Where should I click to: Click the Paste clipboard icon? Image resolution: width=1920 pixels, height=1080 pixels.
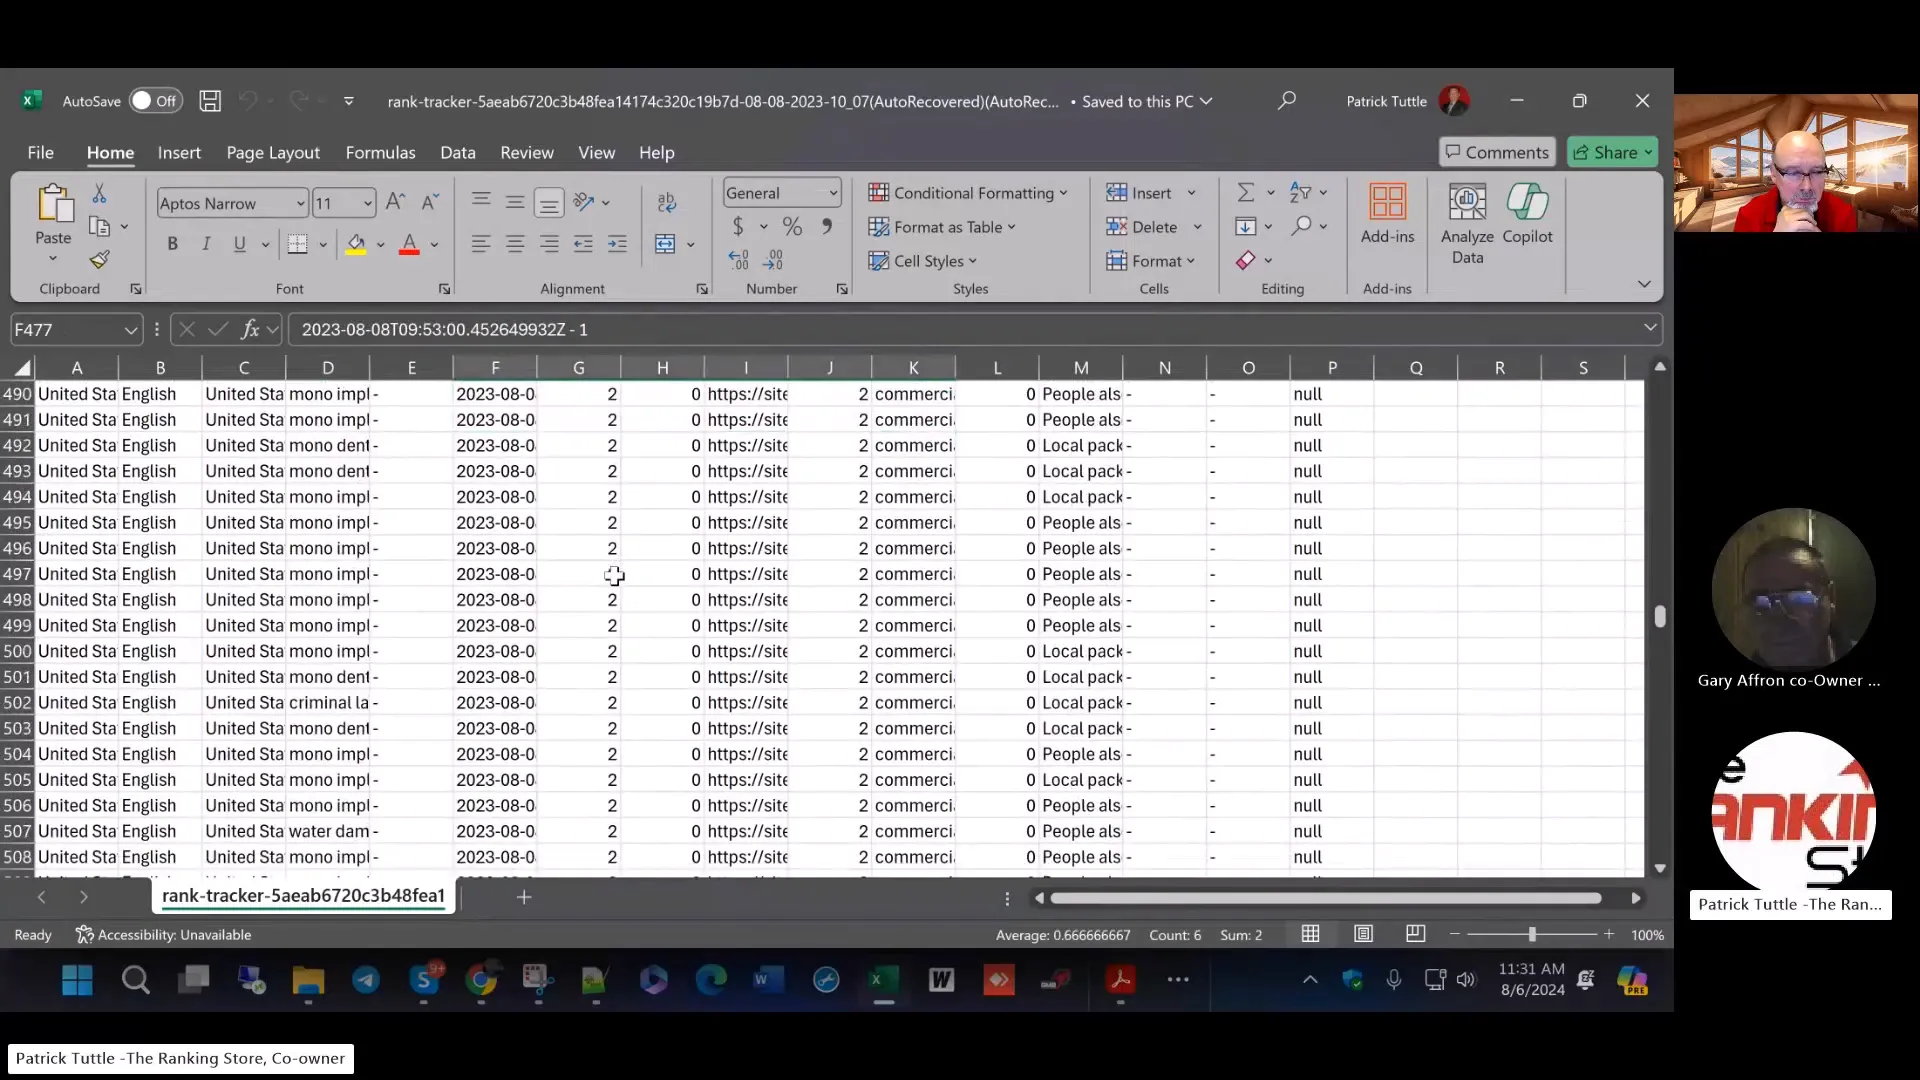[x=54, y=204]
